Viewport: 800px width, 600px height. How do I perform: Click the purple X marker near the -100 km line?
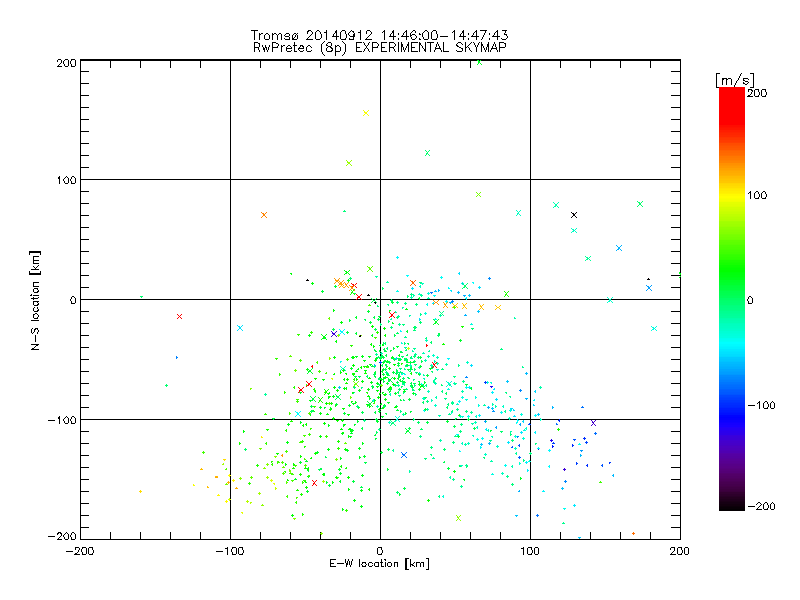point(593,423)
